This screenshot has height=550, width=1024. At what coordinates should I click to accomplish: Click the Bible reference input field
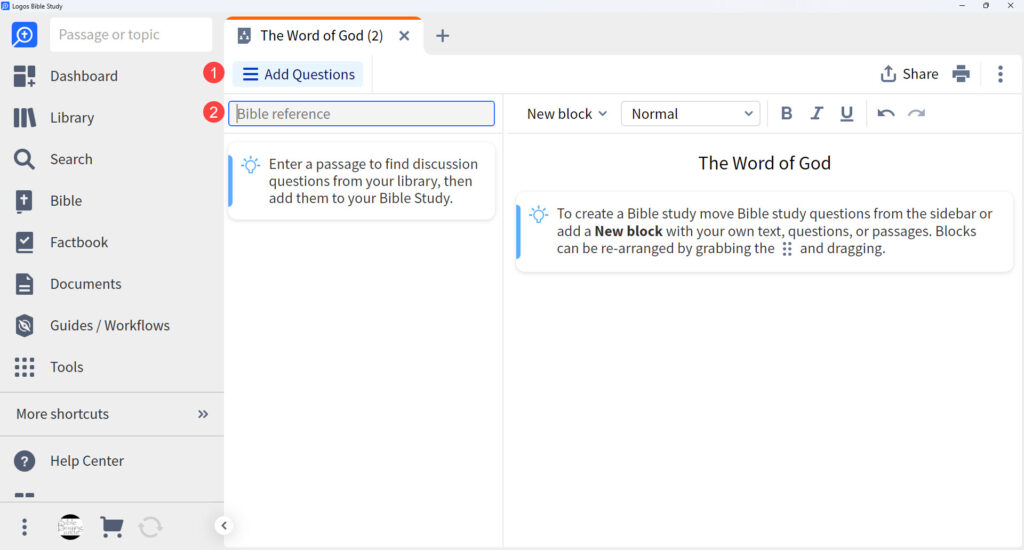tap(361, 114)
